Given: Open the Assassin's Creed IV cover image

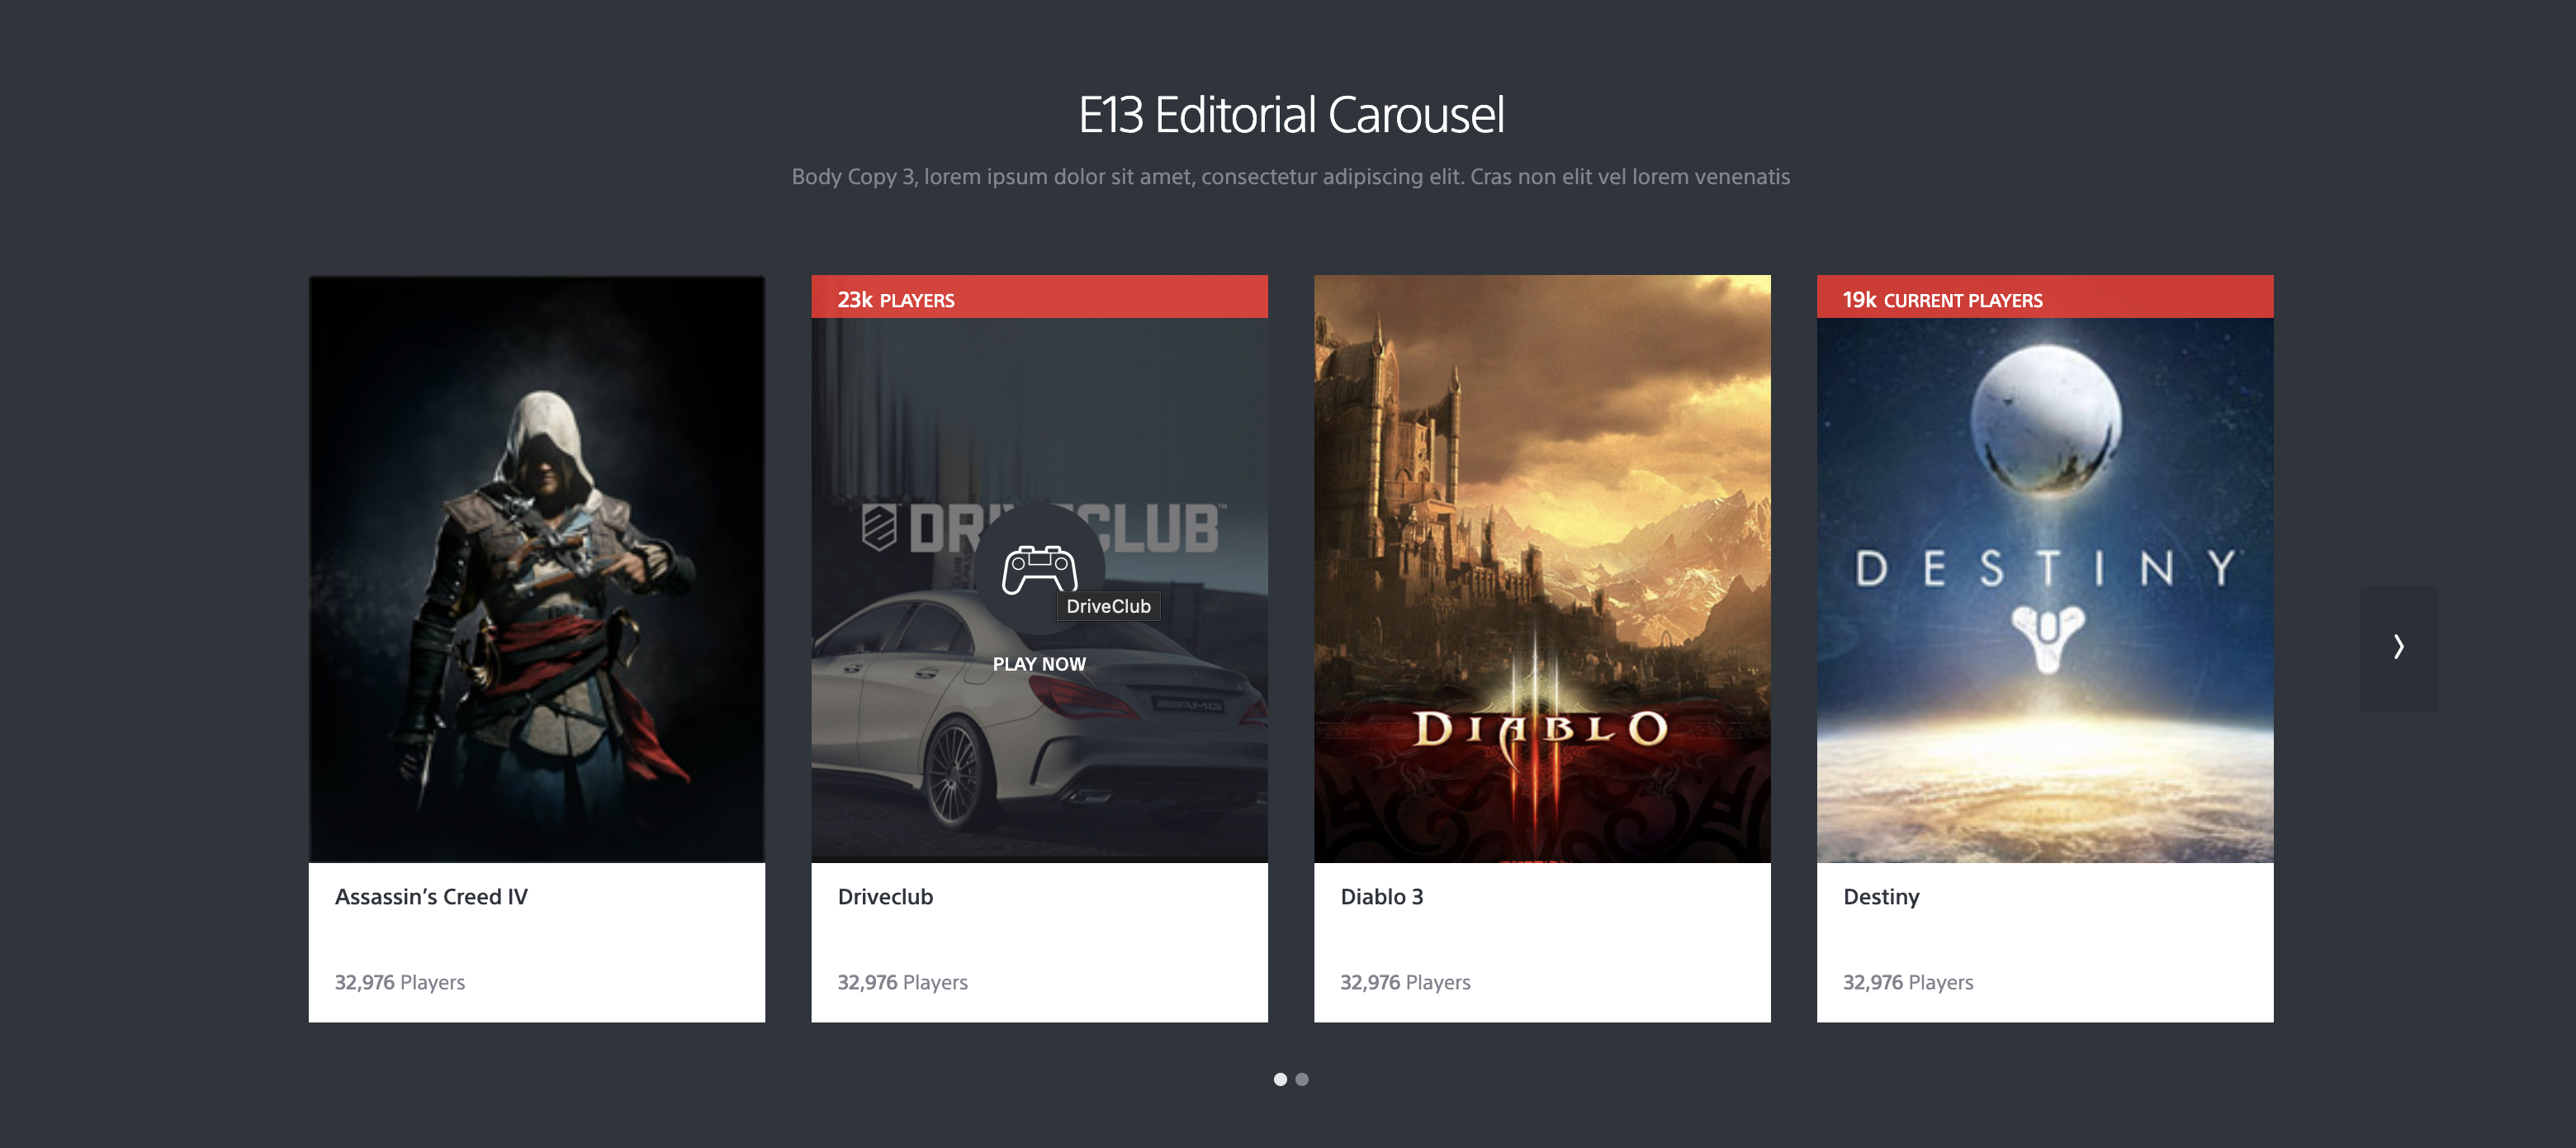Looking at the screenshot, I should [536, 568].
